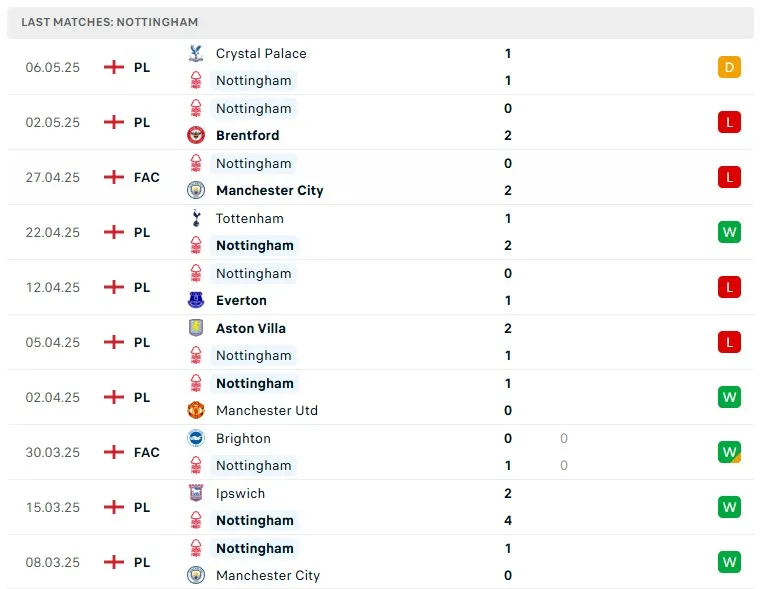Click the orange D result badge
The height and width of the screenshot is (589, 760).
click(729, 67)
